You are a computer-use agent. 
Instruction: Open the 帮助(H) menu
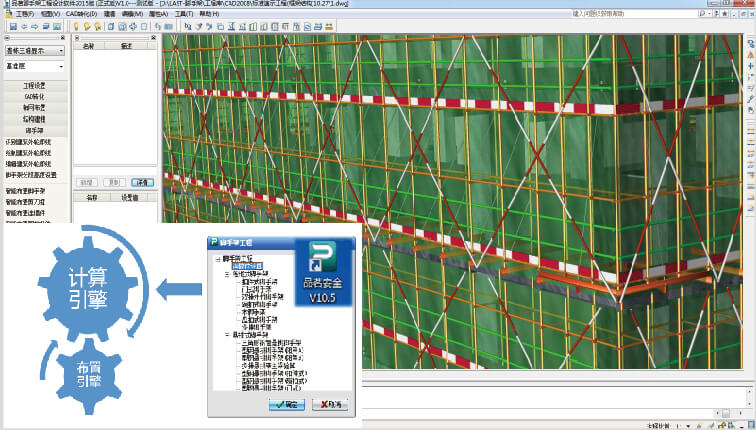(x=209, y=14)
